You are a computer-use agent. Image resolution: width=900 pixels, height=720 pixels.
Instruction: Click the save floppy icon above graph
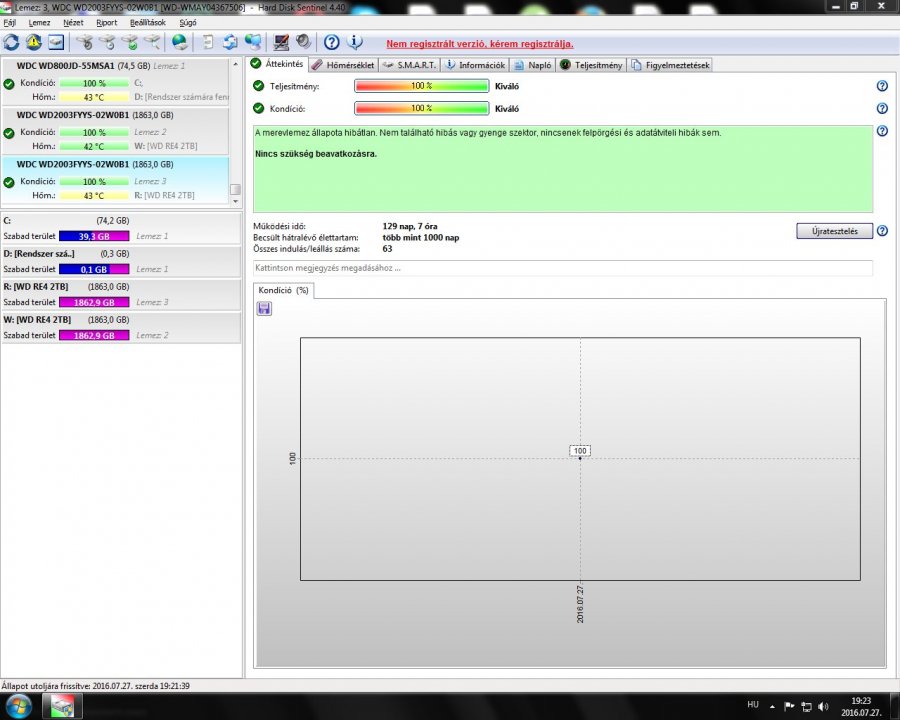pos(264,309)
